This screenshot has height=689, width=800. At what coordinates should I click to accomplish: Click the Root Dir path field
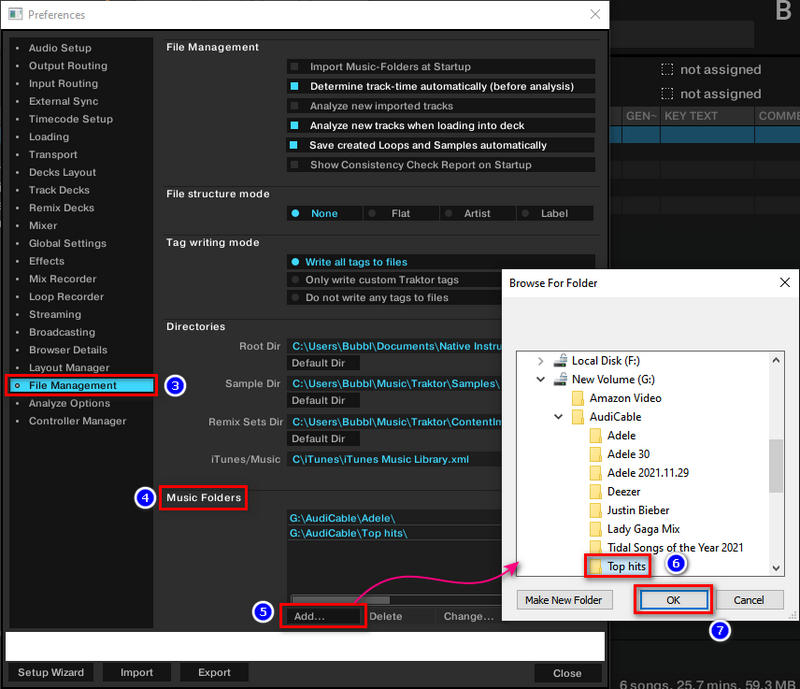click(x=394, y=346)
